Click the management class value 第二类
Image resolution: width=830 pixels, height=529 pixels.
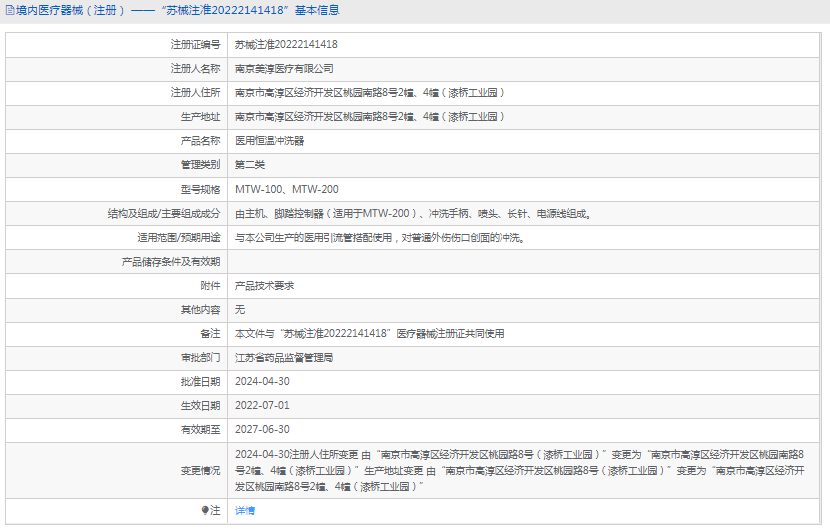click(x=249, y=165)
